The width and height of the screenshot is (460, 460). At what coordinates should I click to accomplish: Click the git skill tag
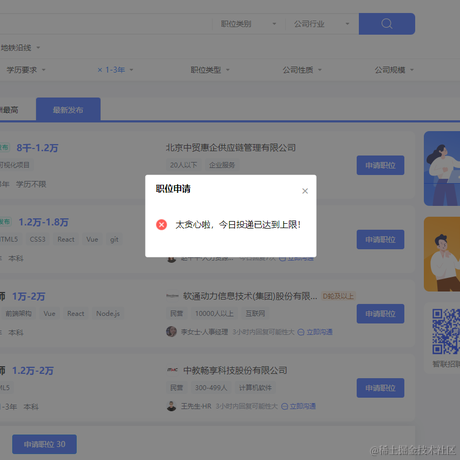click(114, 239)
